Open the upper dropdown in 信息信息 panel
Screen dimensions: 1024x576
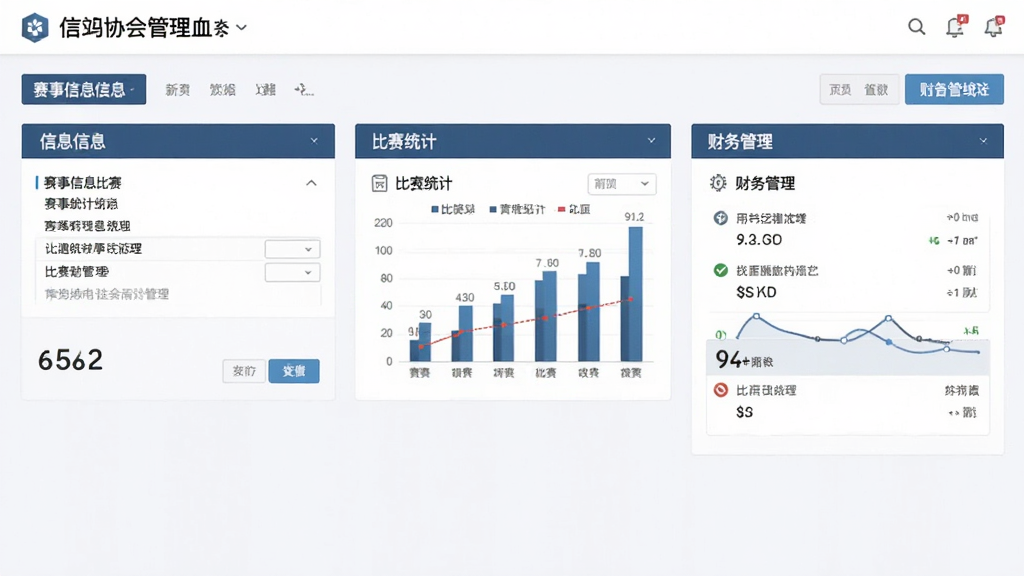[293, 249]
